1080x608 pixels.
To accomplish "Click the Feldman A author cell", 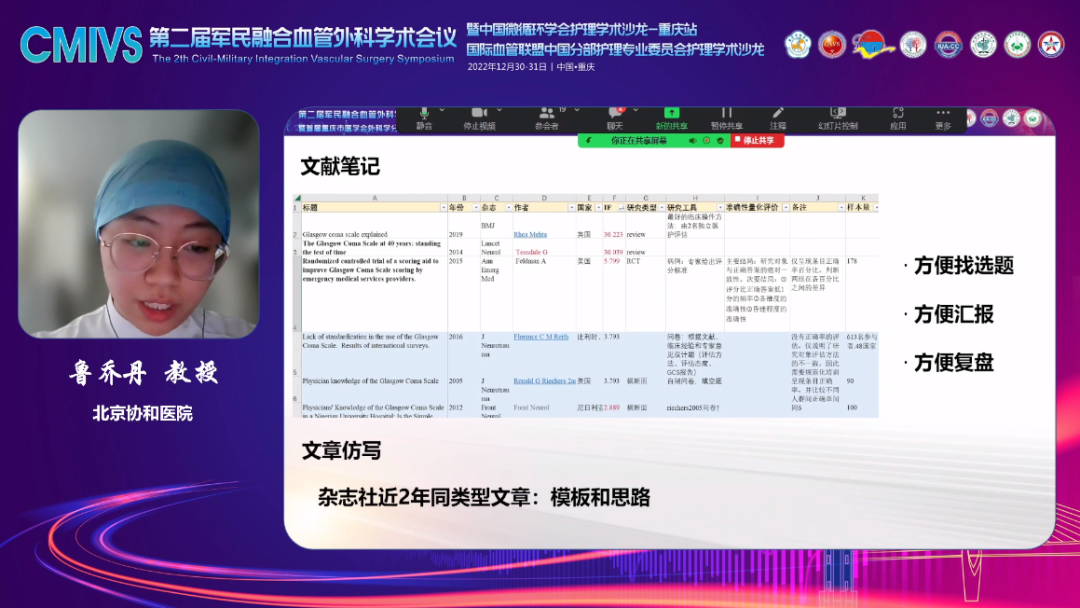I will [x=530, y=261].
